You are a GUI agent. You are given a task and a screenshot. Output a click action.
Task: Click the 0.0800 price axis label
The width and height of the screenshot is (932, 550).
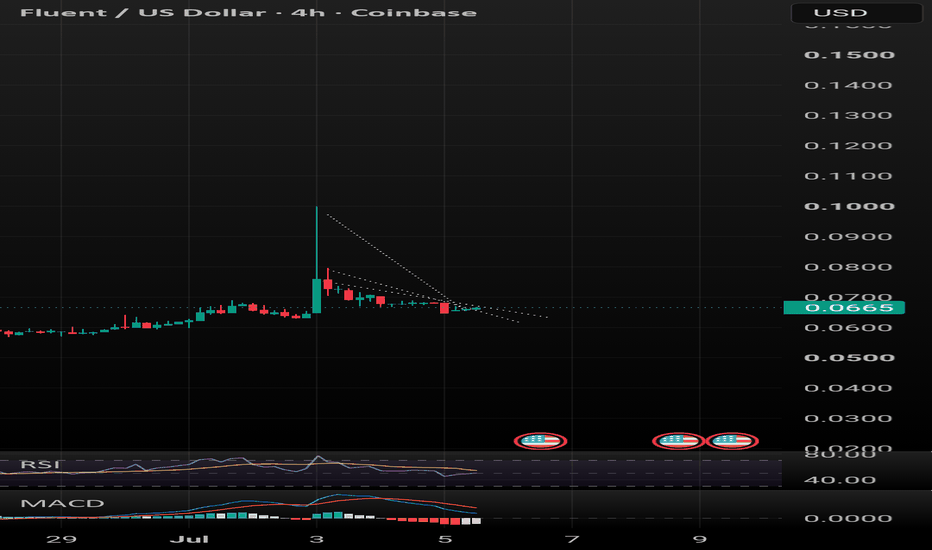click(x=849, y=267)
